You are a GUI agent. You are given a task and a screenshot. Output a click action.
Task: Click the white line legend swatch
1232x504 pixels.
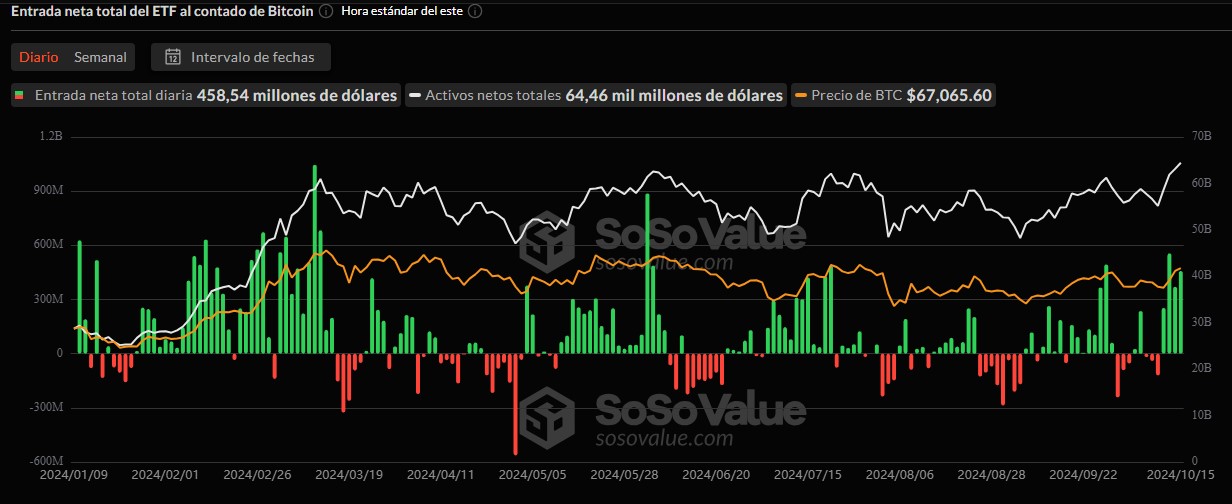coord(414,96)
